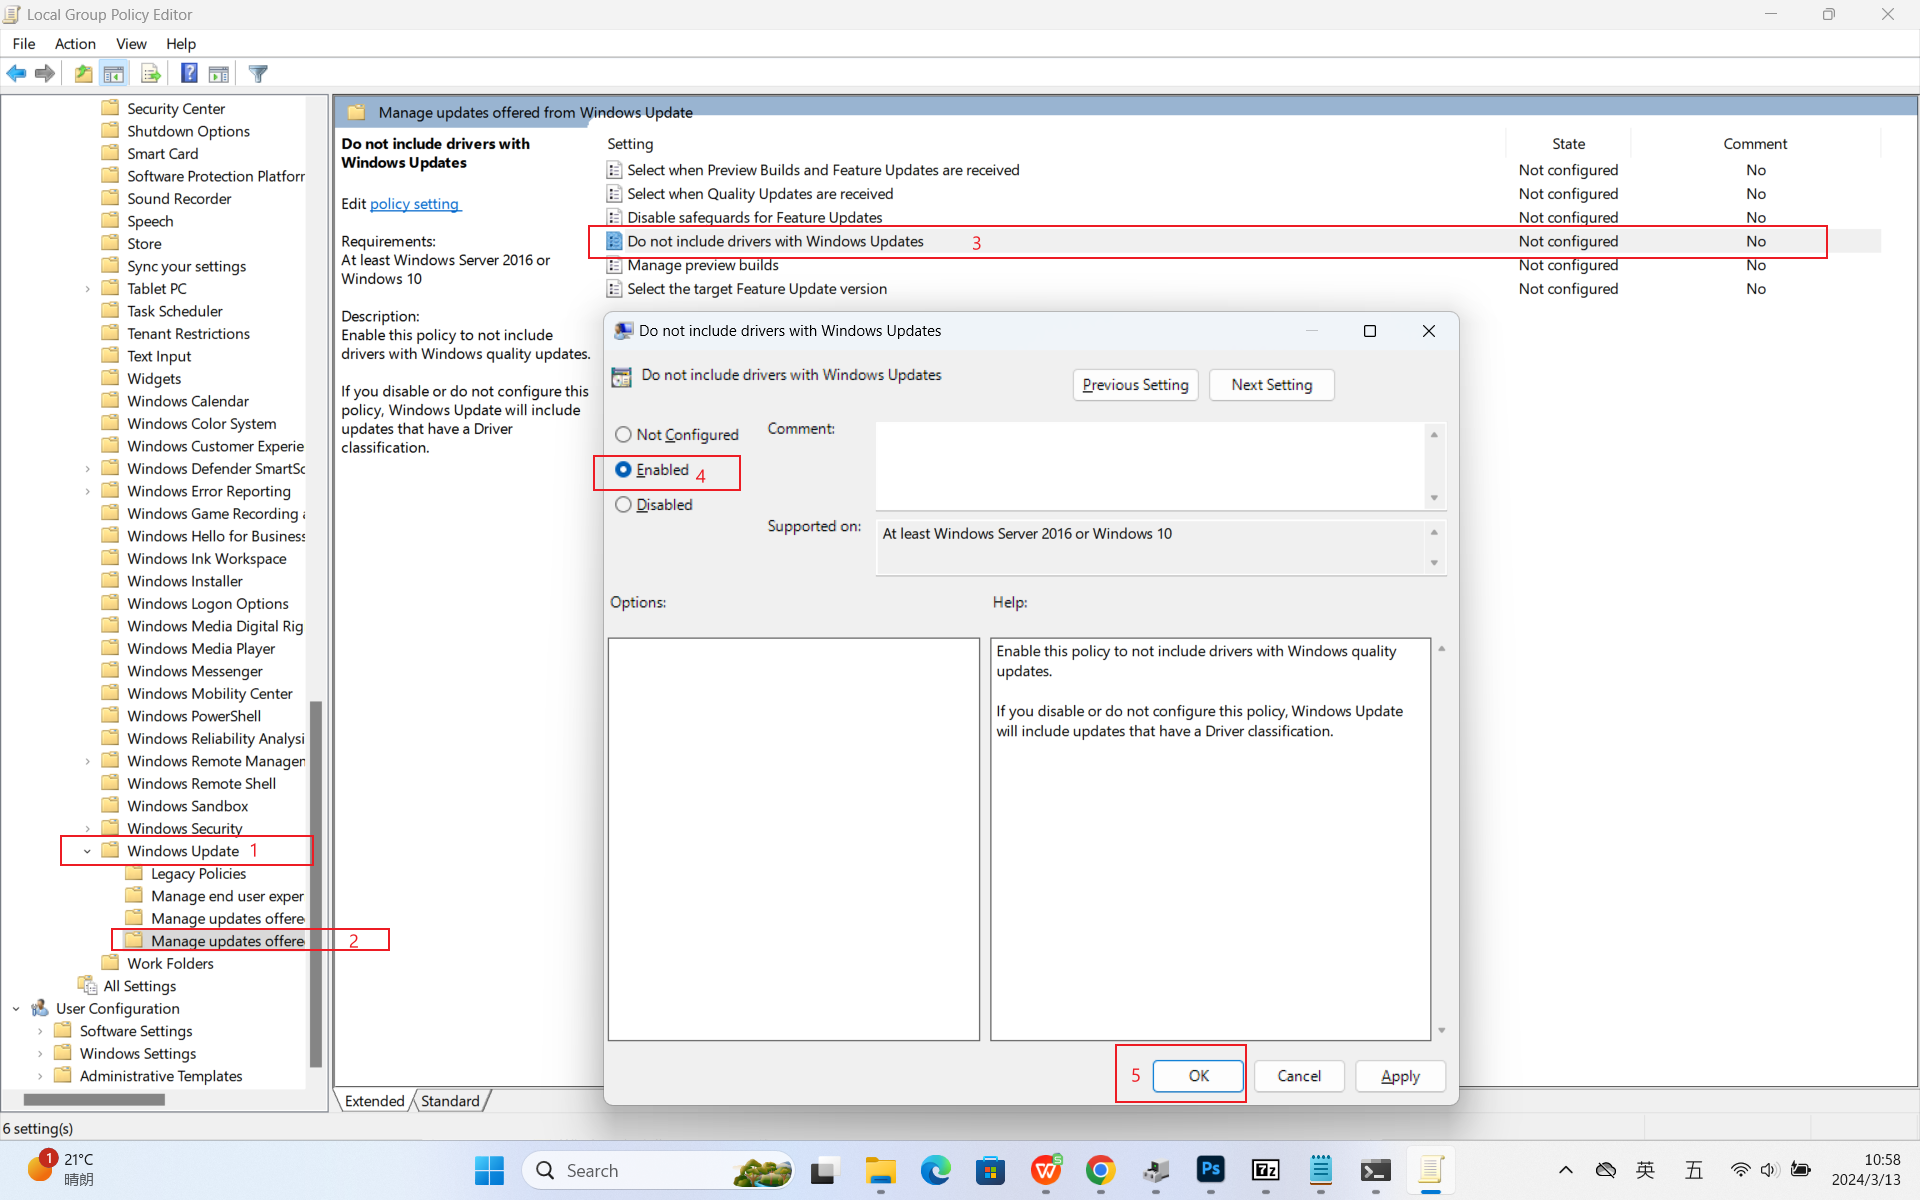Open Help using the question mark toolbar icon

(189, 73)
